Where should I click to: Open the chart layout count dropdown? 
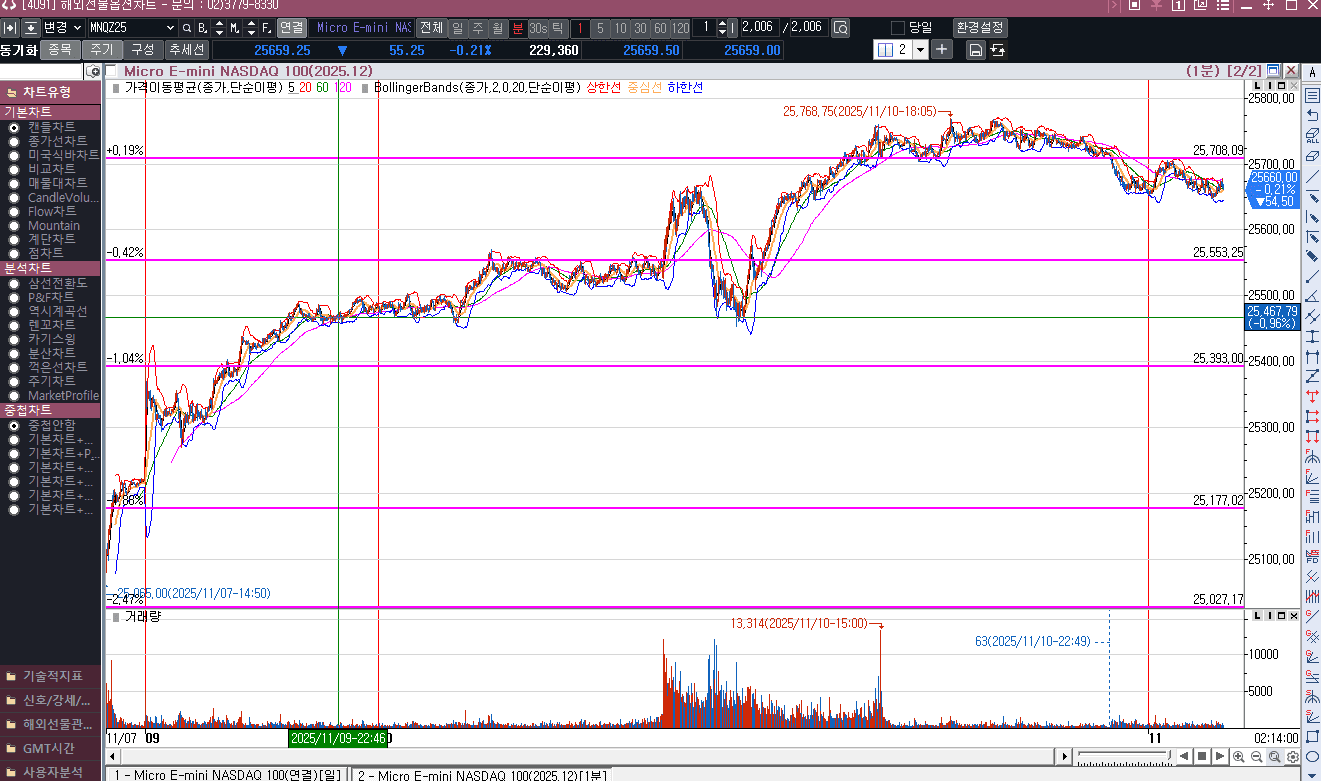click(x=920, y=49)
